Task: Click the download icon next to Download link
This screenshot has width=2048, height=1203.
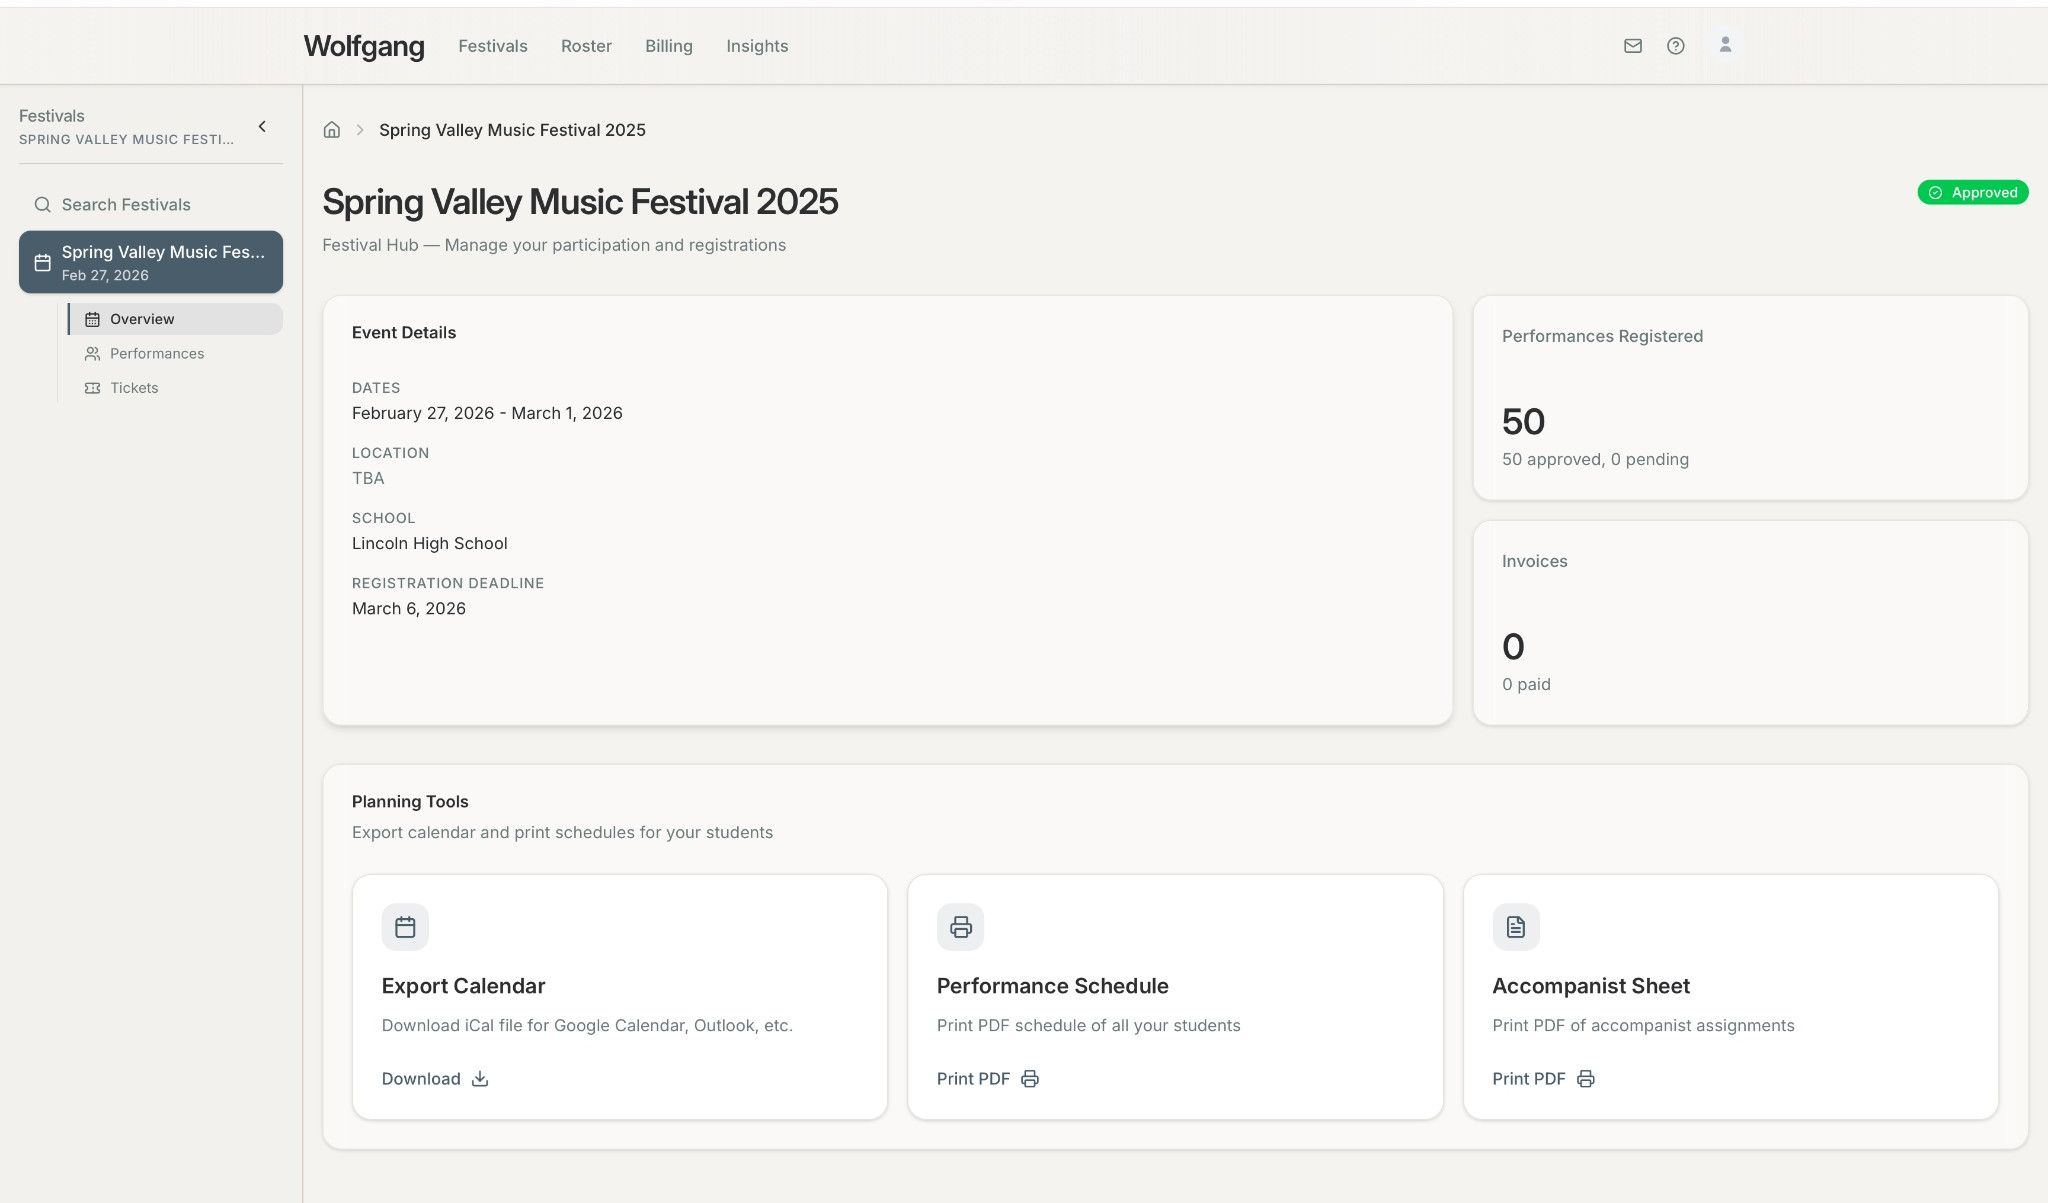Action: point(479,1079)
